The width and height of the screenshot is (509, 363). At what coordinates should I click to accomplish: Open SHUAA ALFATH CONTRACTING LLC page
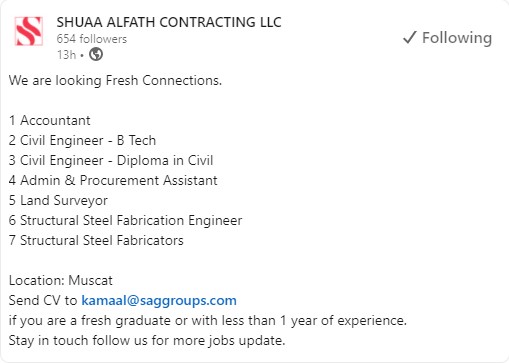(x=169, y=22)
